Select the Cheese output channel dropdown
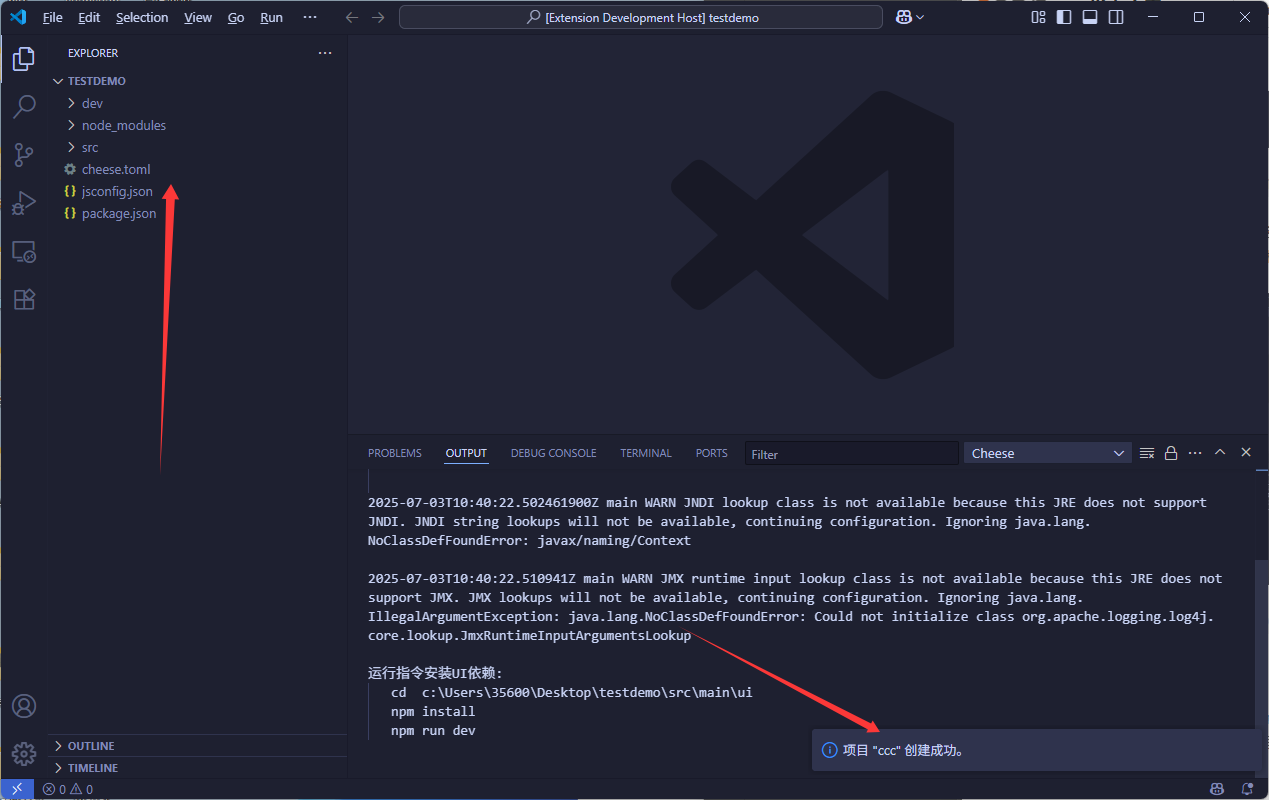This screenshot has width=1269, height=800. point(1047,453)
